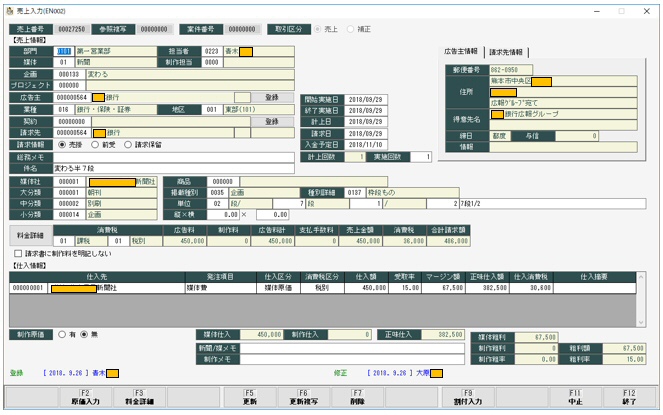Set 制作原価 to 無

pyautogui.click(x=84, y=334)
